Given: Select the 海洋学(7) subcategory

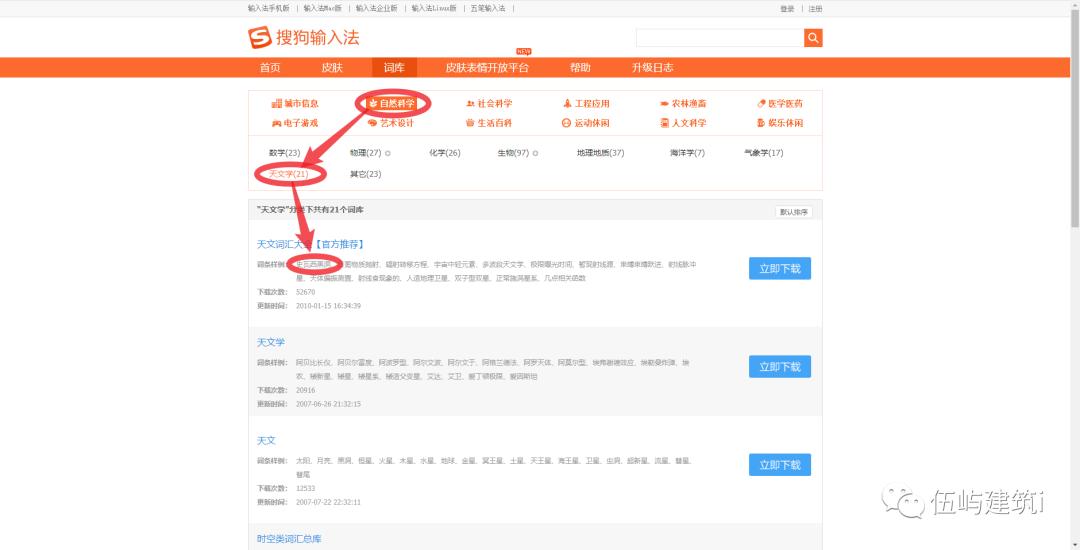Looking at the screenshot, I should coord(687,153).
